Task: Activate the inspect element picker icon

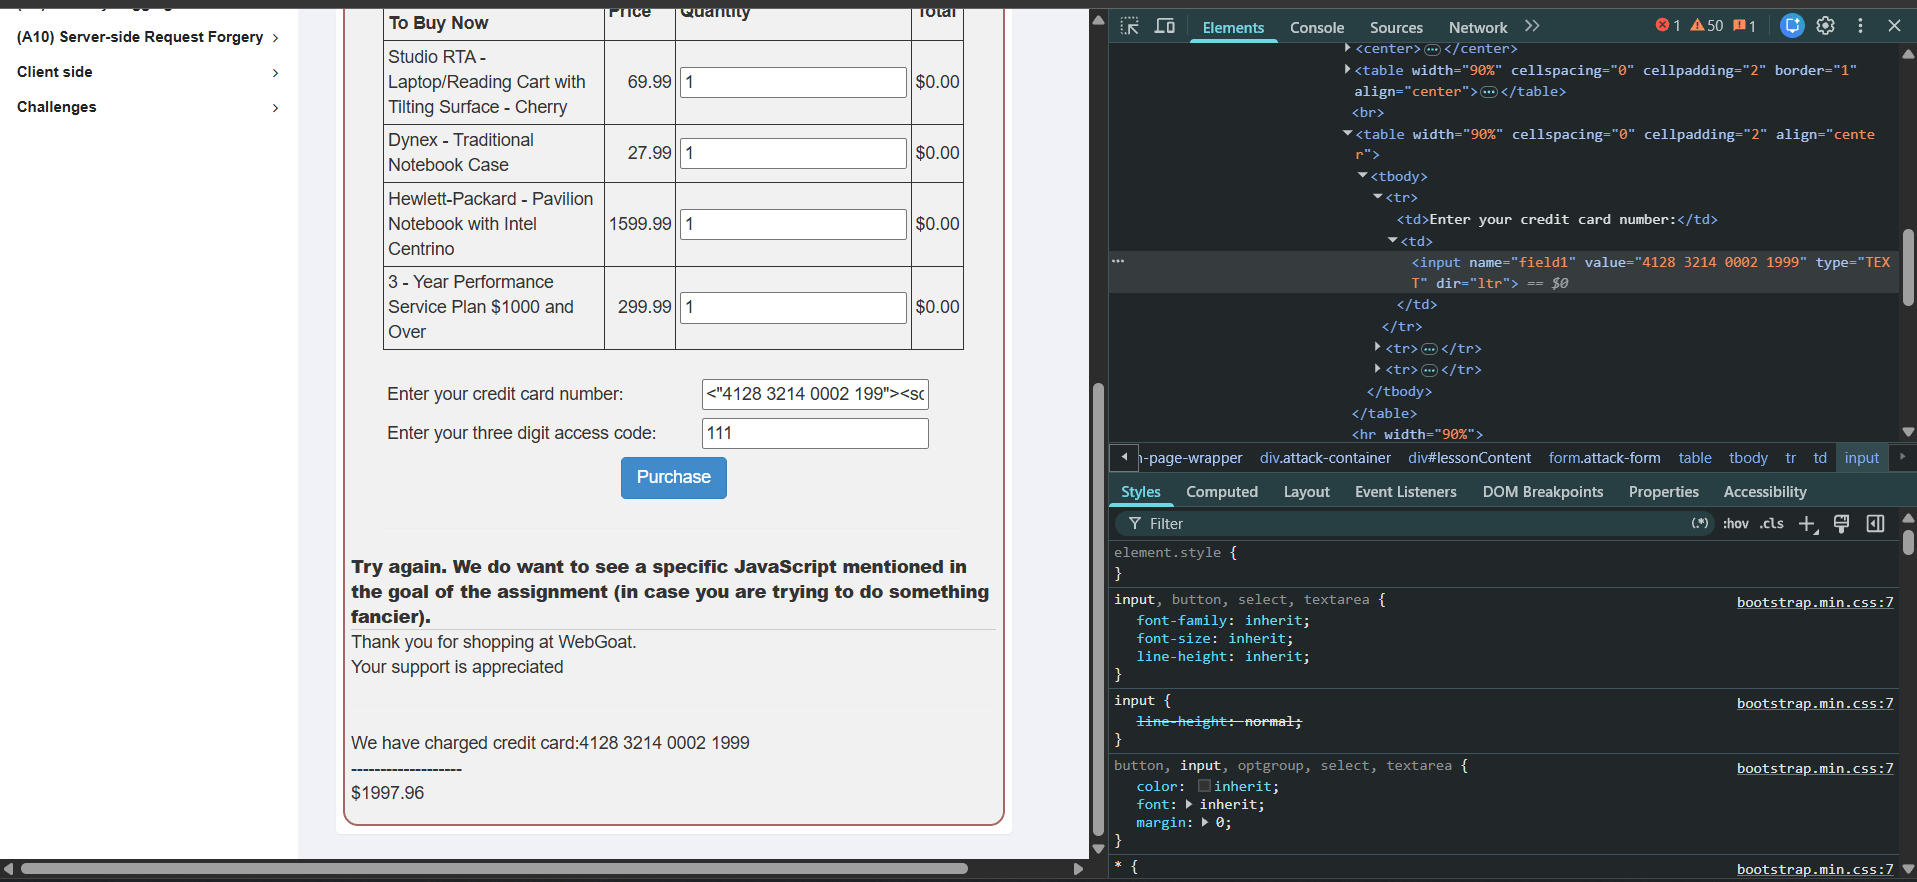Action: (1130, 26)
